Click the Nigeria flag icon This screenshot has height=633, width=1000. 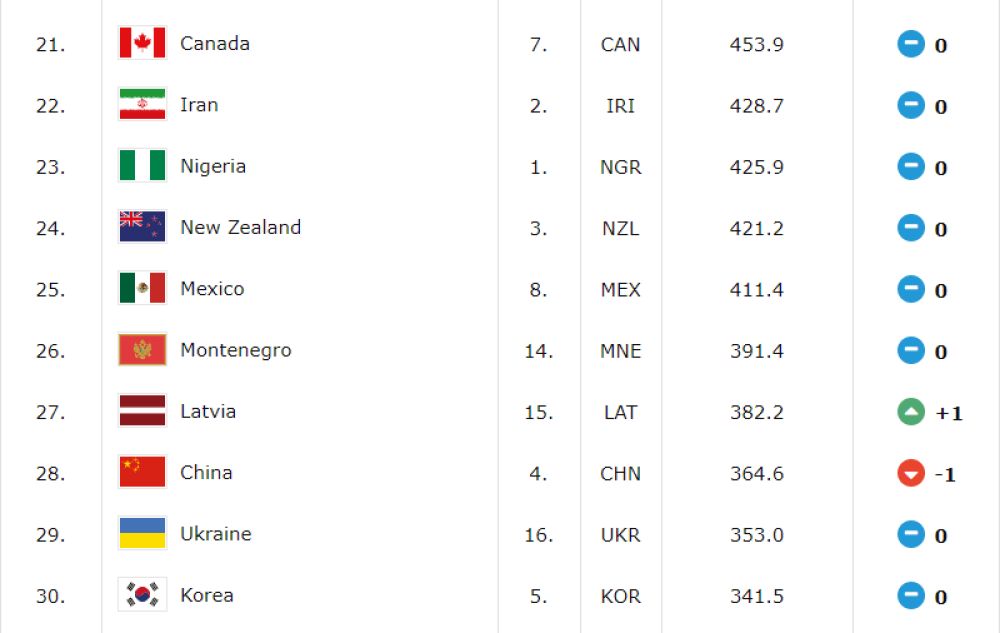pyautogui.click(x=142, y=165)
